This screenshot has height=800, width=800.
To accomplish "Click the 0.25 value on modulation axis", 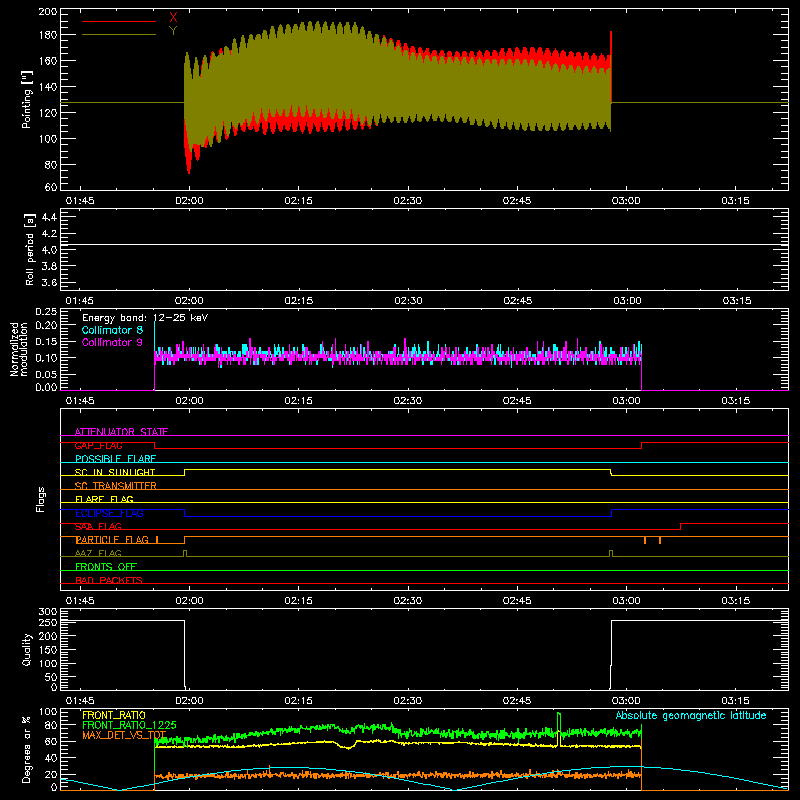I will click(46, 312).
